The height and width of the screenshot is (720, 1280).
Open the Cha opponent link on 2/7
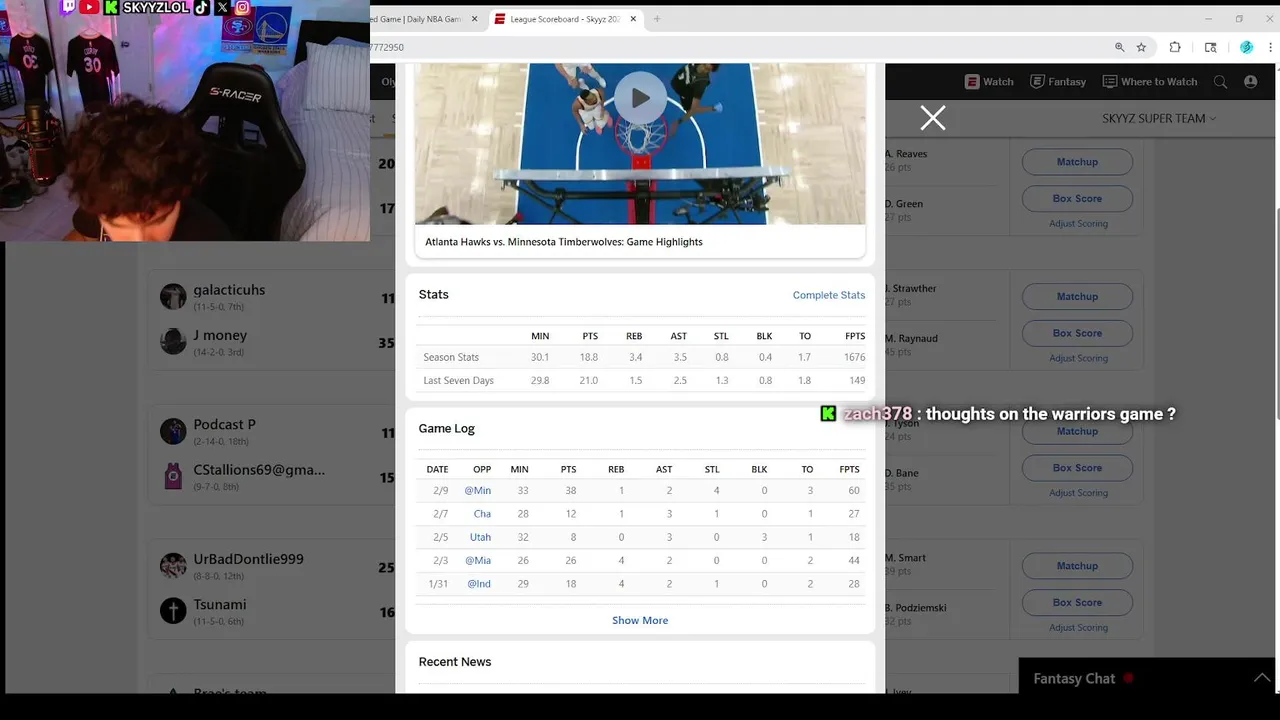point(482,514)
